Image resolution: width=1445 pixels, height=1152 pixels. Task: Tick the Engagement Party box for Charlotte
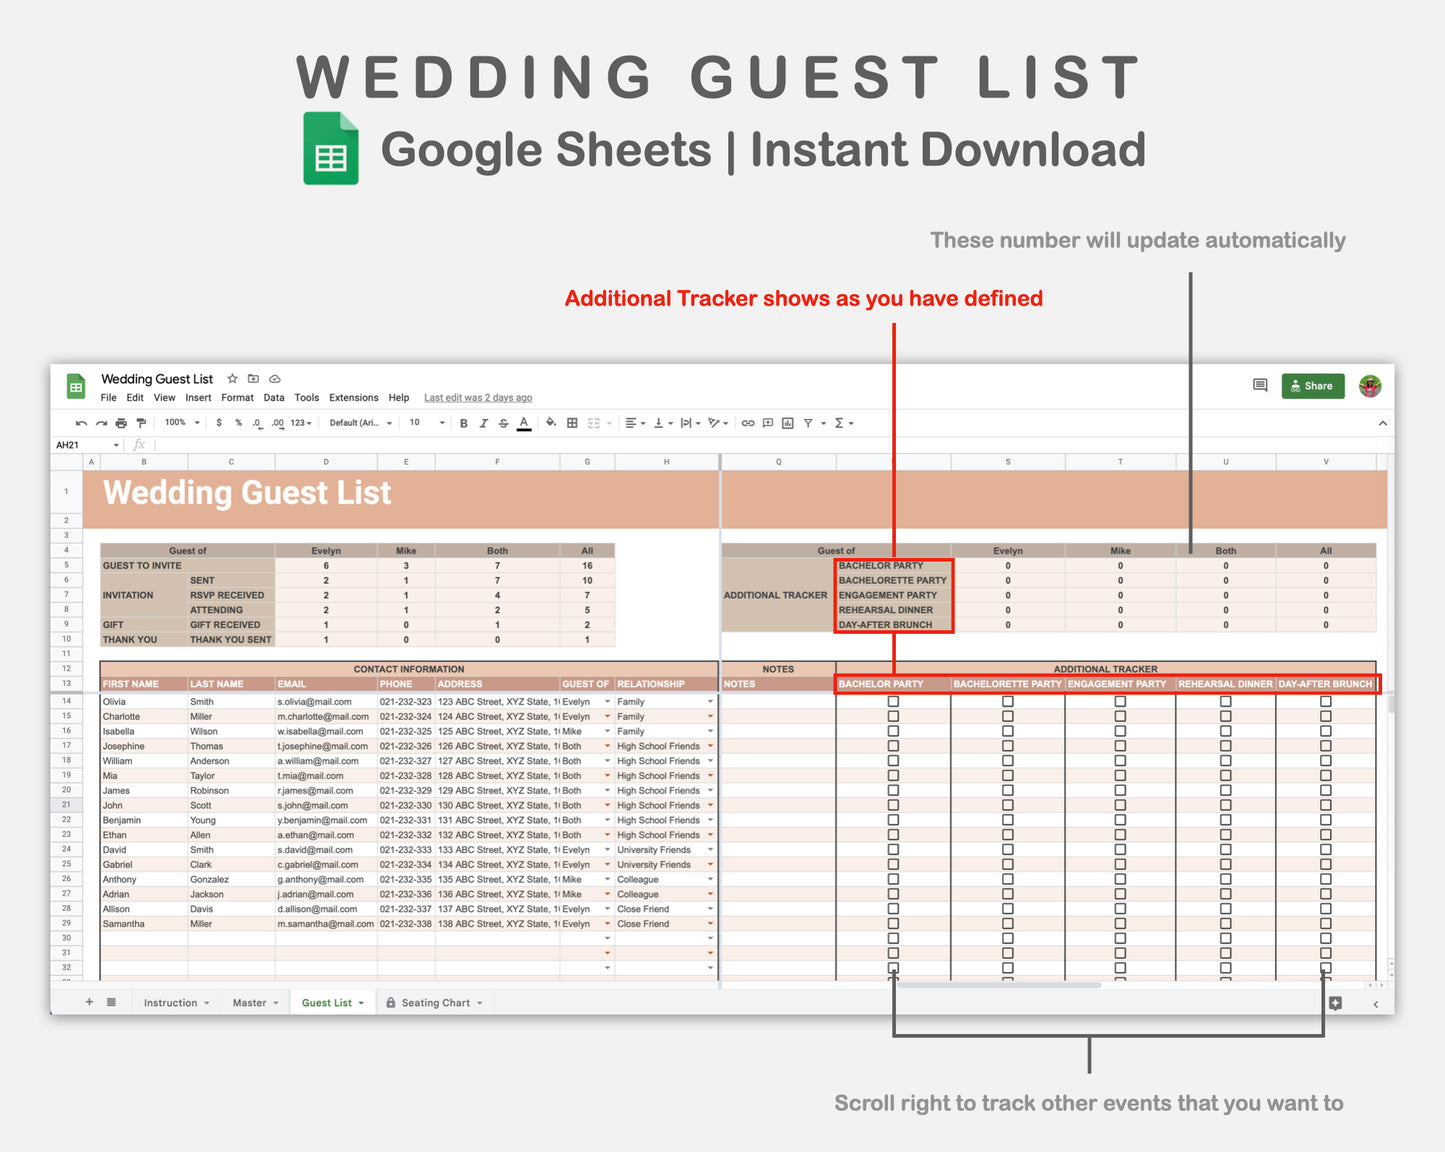point(1119,716)
